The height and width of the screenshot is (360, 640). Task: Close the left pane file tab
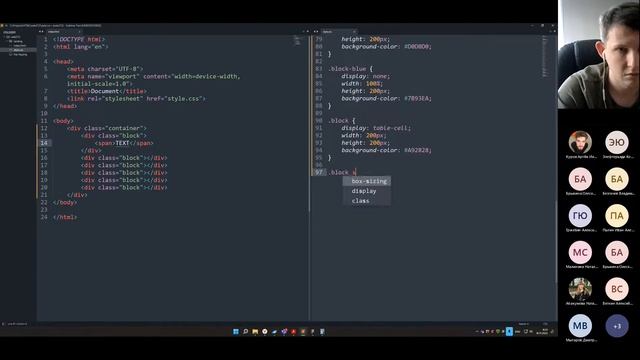(79, 31)
